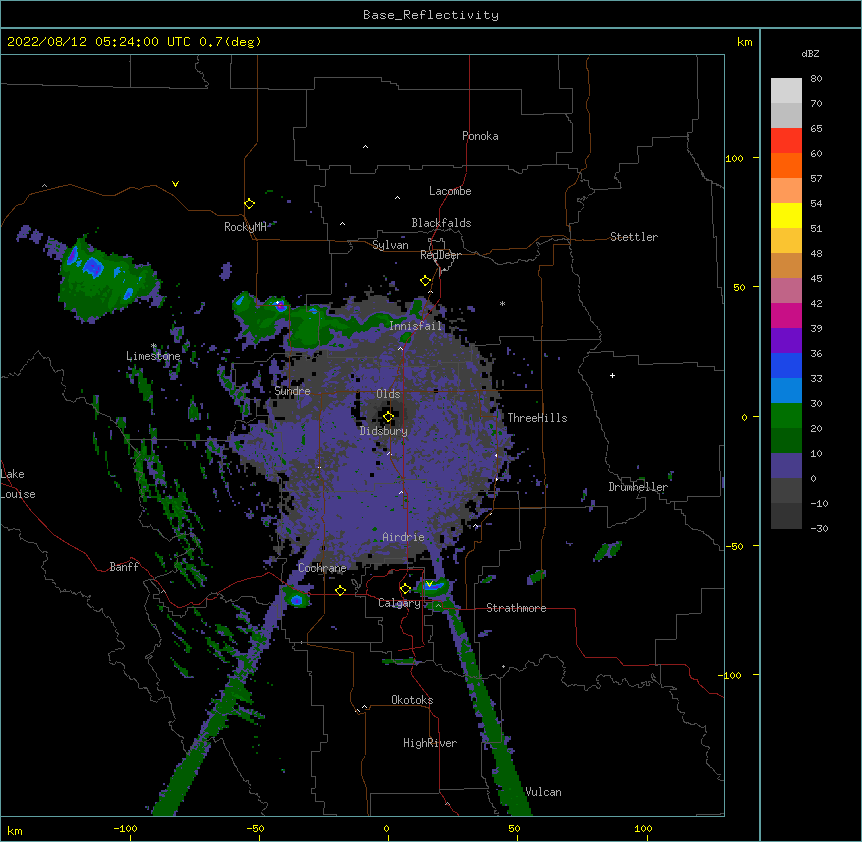The image size is (862, 842).
Task: Select the magenta swatch in the dBZ legend
Action: (x=786, y=315)
